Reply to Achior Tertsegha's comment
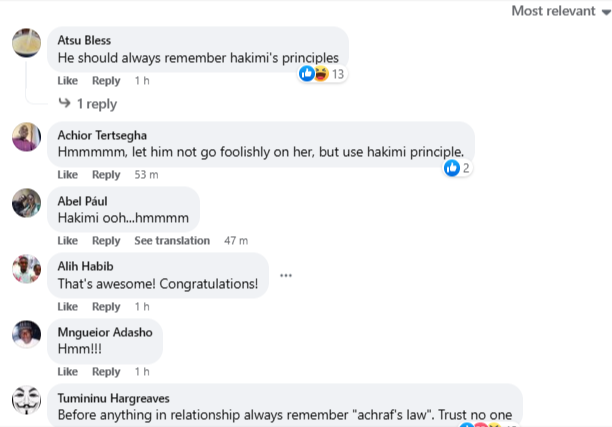612x427 pixels. click(106, 175)
